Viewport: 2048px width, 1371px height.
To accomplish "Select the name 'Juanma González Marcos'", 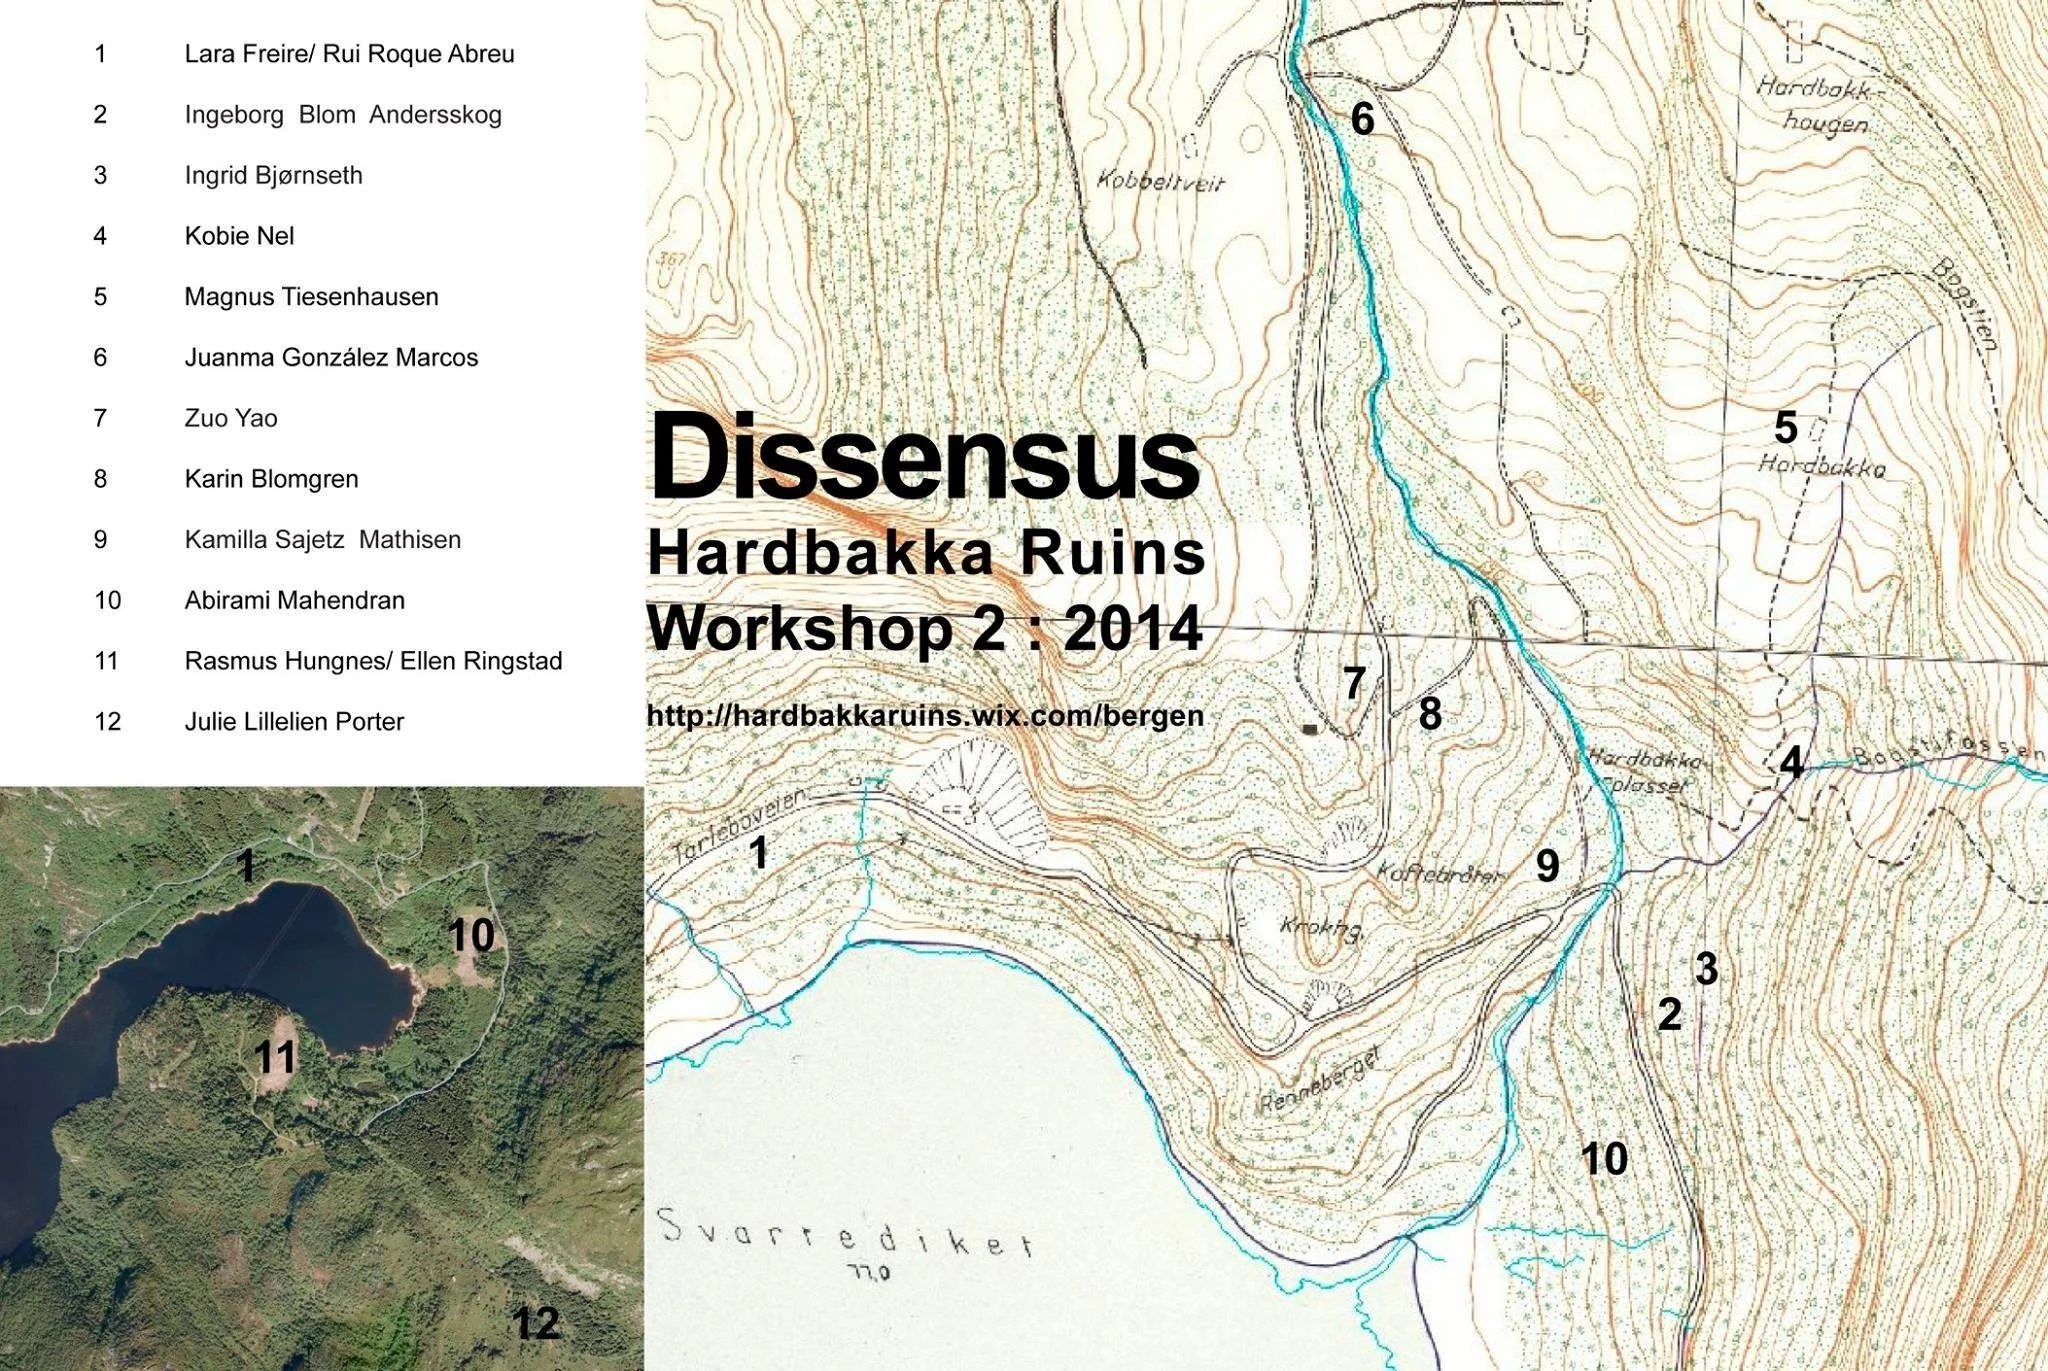I will tap(331, 358).
